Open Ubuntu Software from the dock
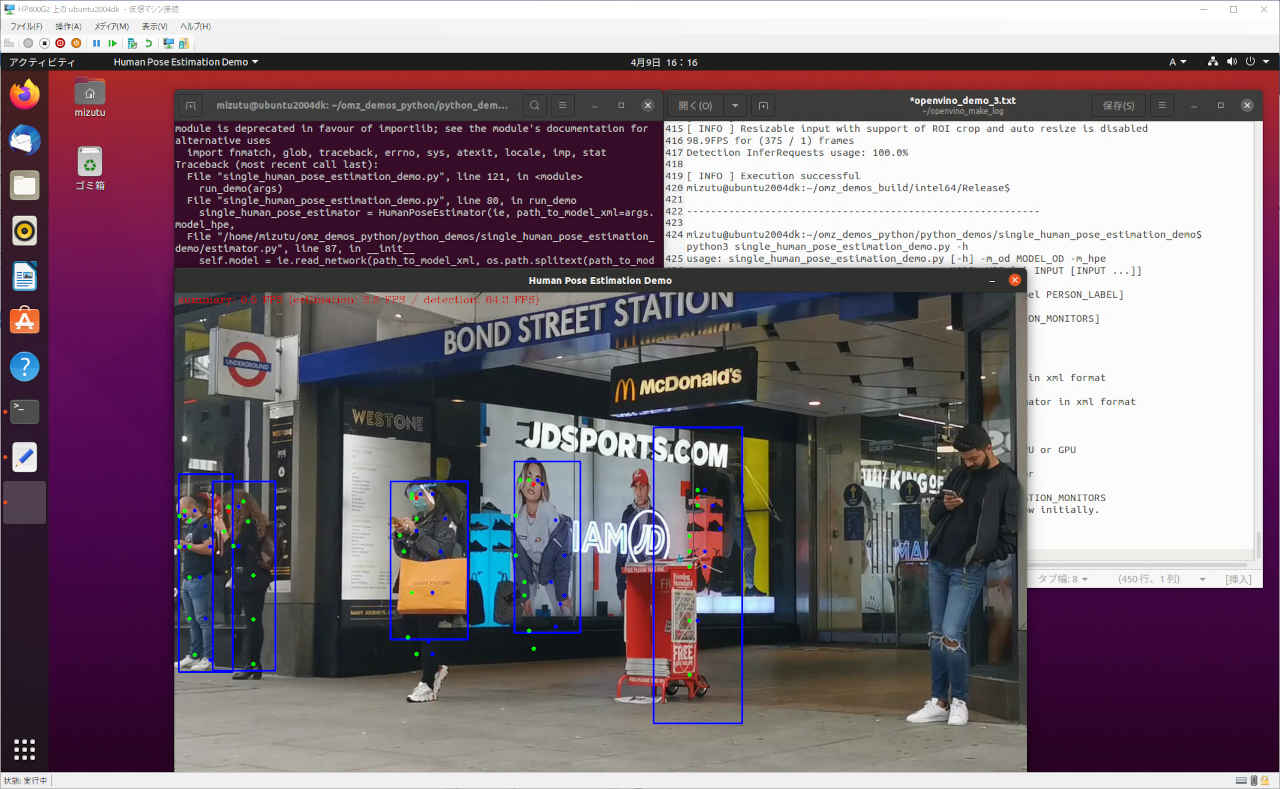Viewport: 1280px width, 789px height. point(25,321)
